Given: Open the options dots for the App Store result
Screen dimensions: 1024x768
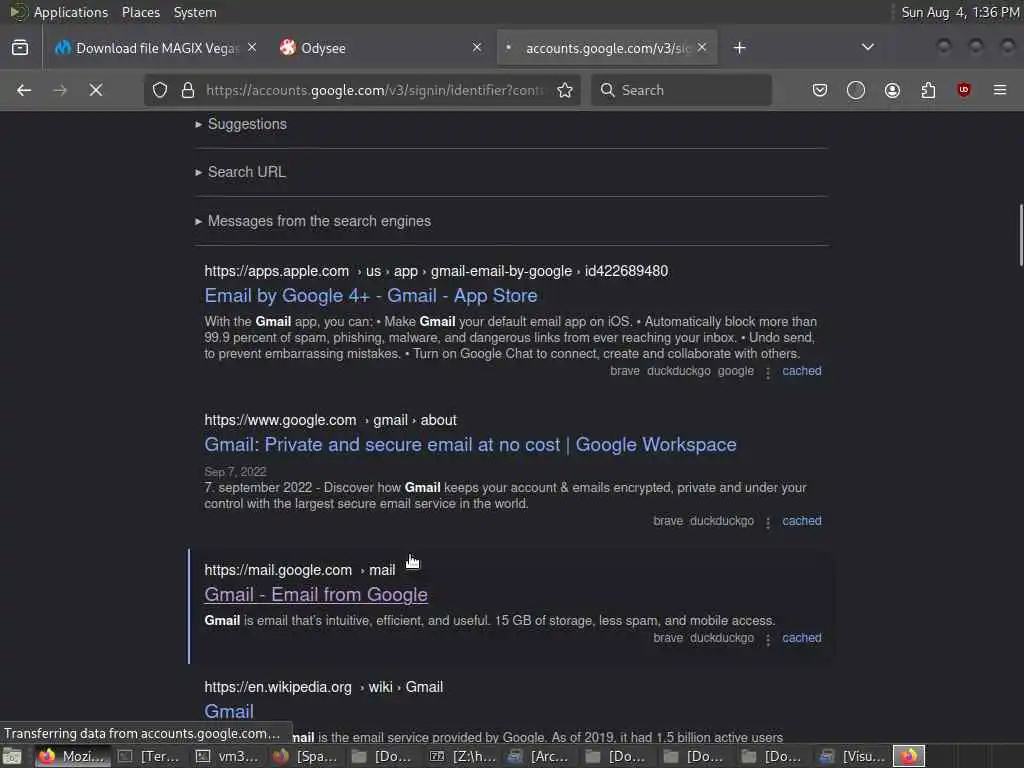Looking at the screenshot, I should coord(768,372).
